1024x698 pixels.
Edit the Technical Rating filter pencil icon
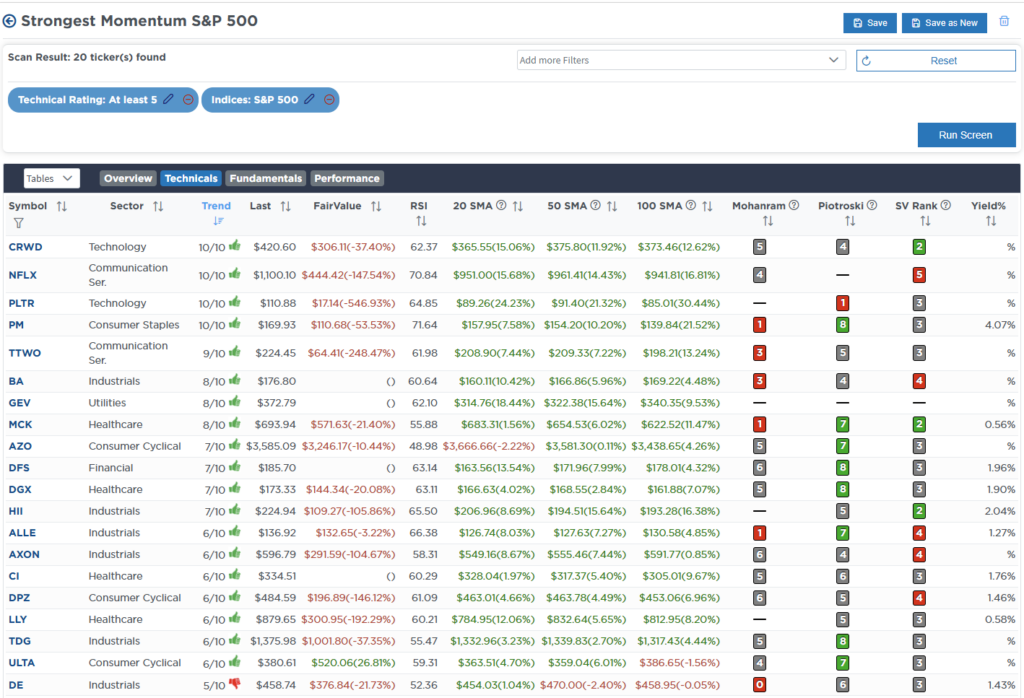pos(168,99)
